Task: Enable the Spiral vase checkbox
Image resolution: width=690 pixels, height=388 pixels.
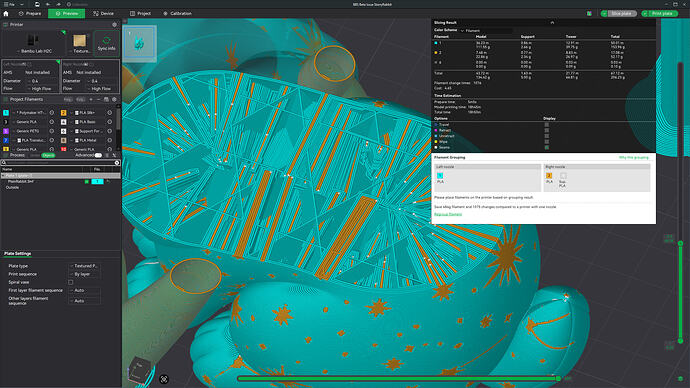Action: (x=70, y=282)
